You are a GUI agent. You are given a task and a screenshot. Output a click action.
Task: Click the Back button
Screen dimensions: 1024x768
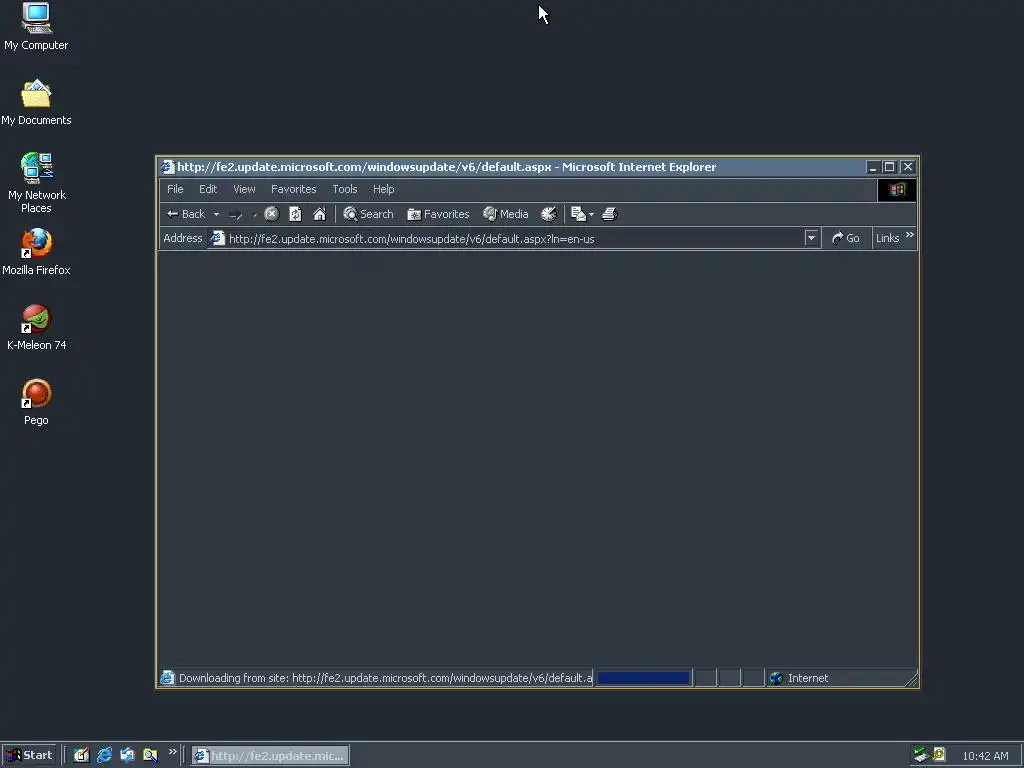186,214
